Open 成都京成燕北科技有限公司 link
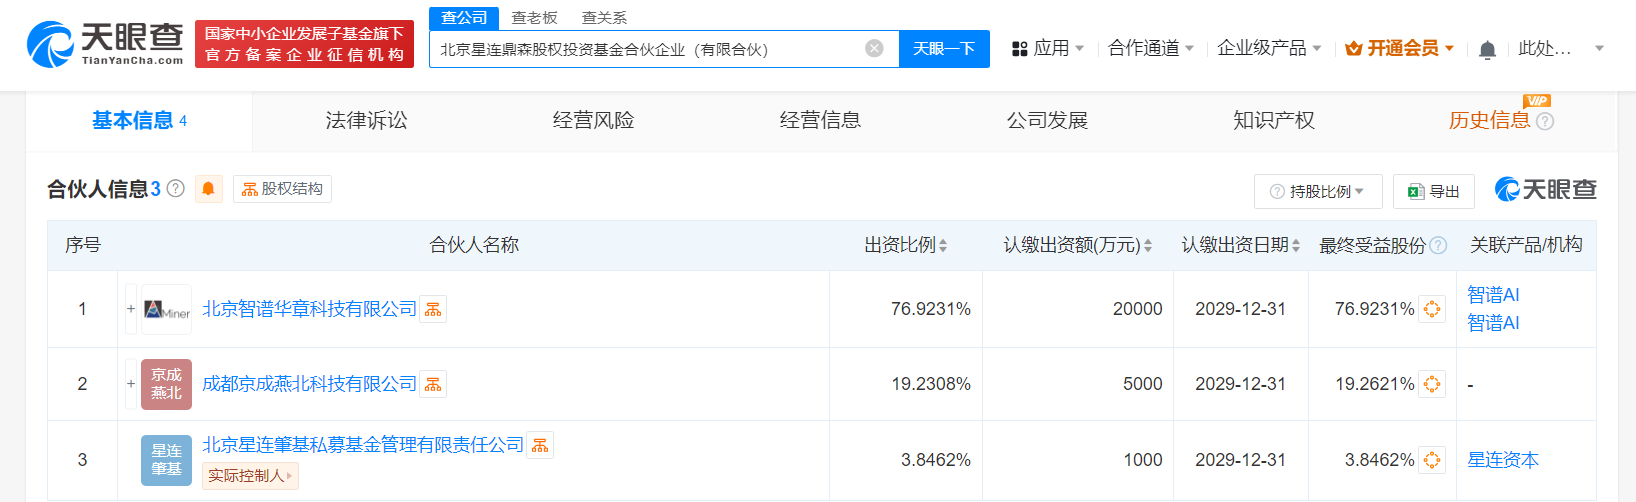 click(309, 384)
